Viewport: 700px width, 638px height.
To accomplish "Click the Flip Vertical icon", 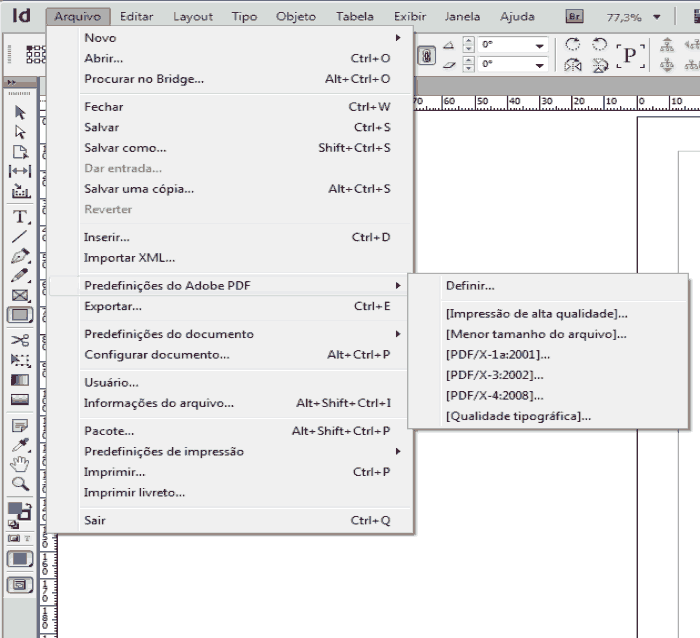I will [x=600, y=66].
